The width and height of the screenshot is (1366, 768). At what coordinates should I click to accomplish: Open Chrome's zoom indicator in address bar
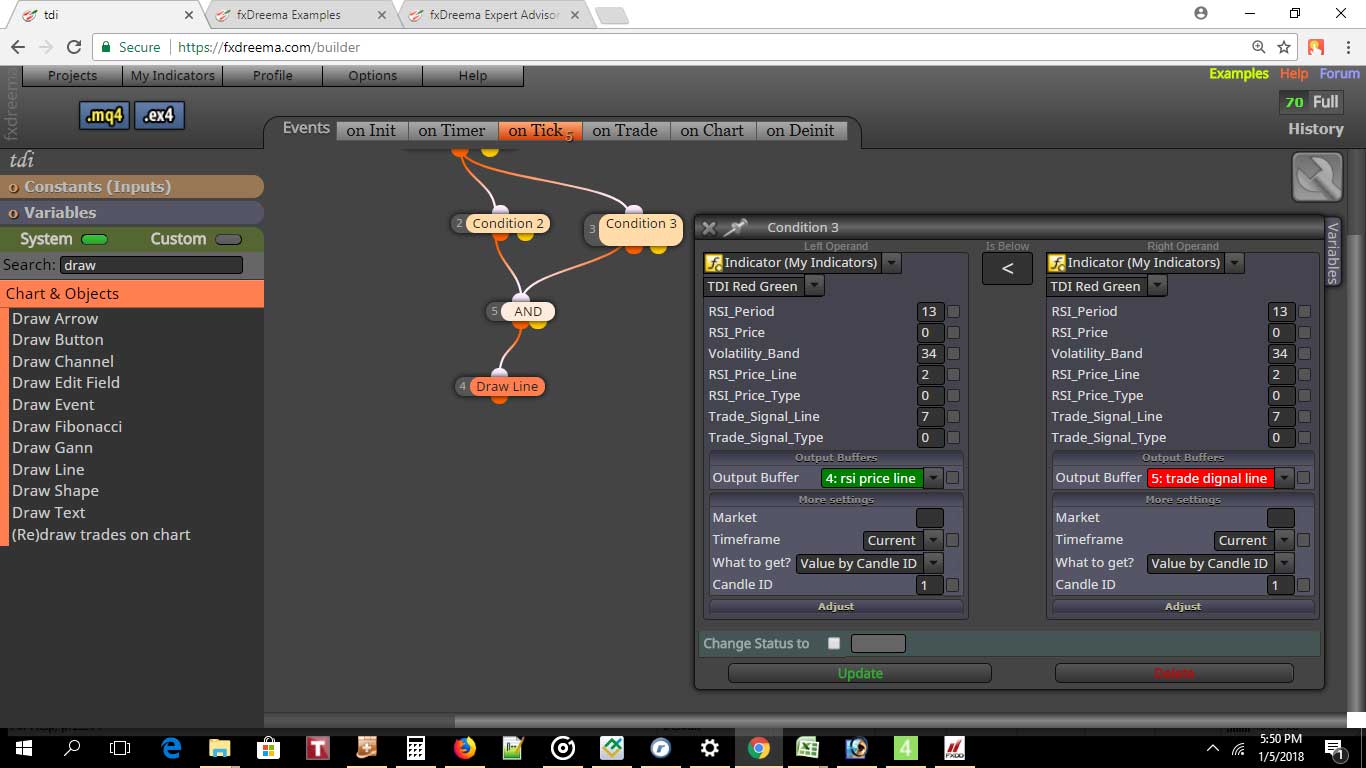pyautogui.click(x=1259, y=47)
